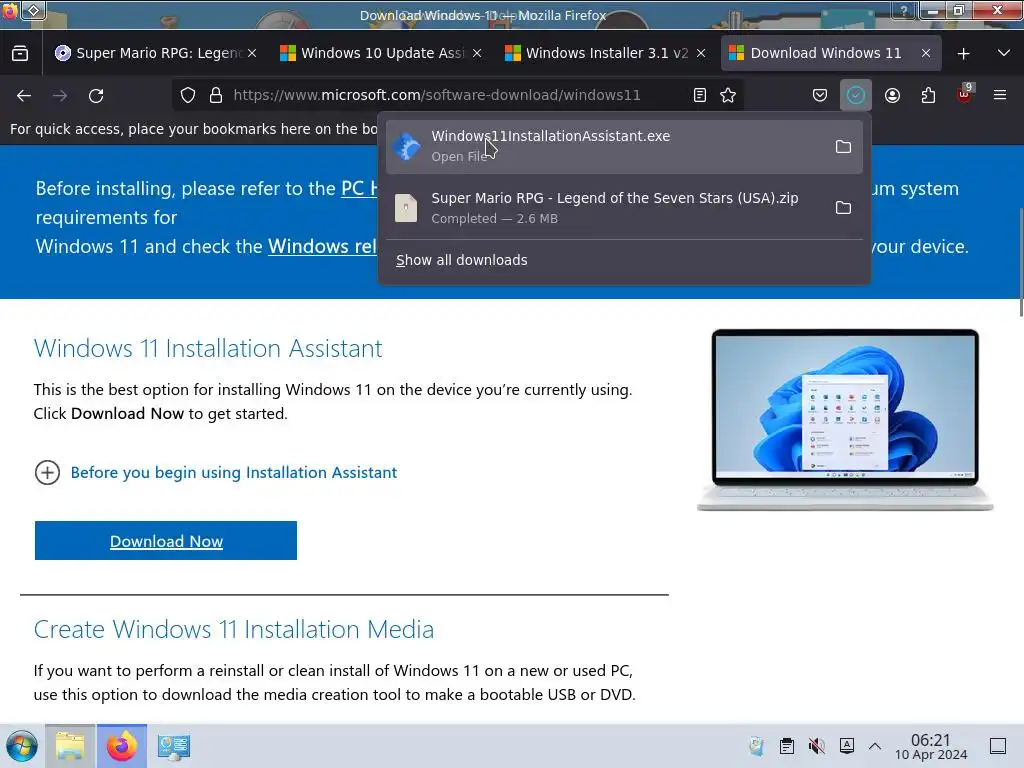This screenshot has width=1024, height=768.
Task: Close the Windows Installer 3.1 tab
Action: (x=701, y=53)
